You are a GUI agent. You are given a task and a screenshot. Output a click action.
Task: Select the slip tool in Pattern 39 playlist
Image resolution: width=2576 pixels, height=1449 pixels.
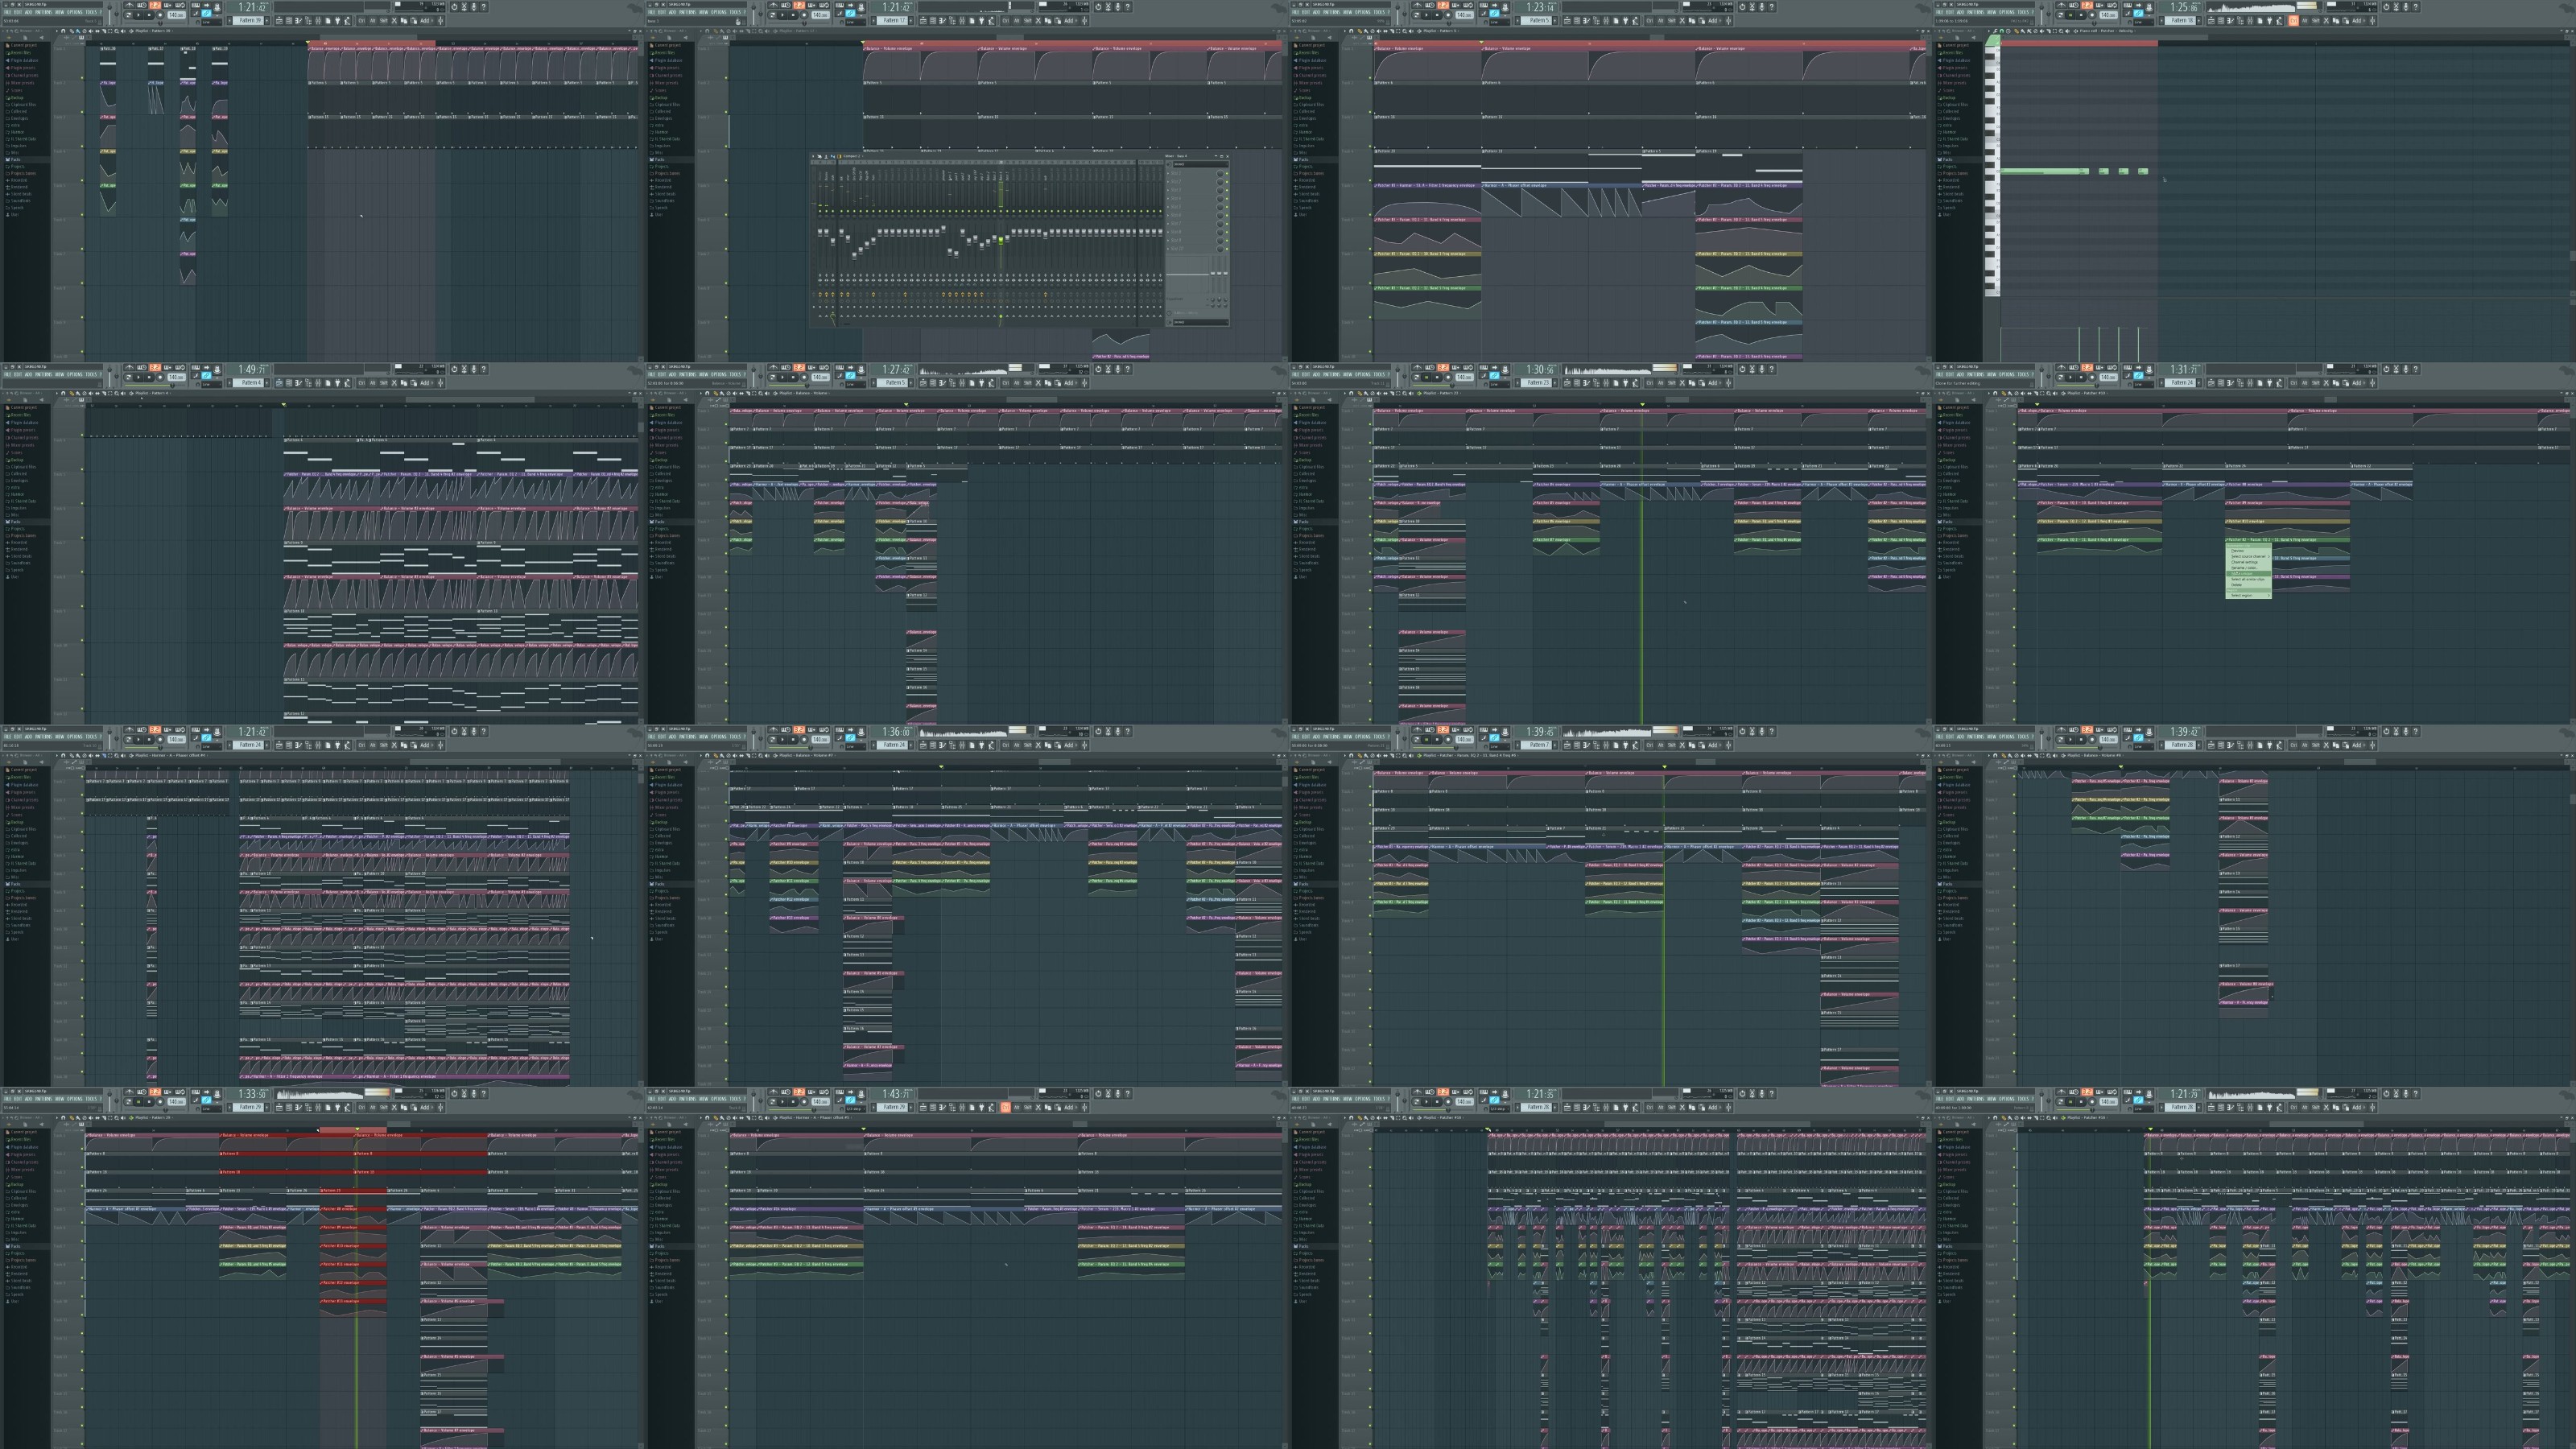98,31
